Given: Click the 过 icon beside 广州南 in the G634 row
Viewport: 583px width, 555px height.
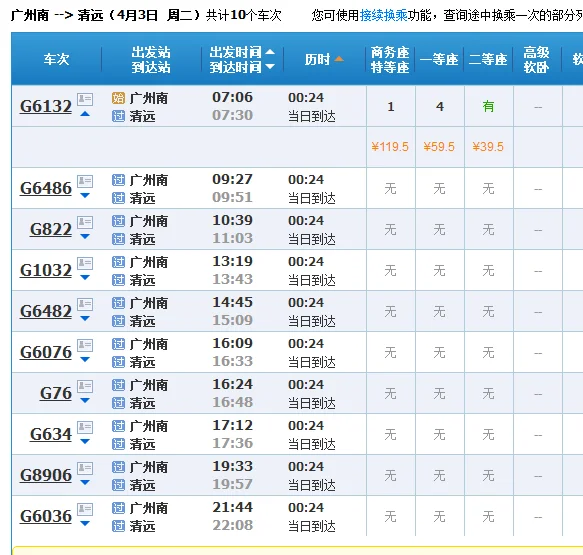Looking at the screenshot, I should tap(118, 426).
